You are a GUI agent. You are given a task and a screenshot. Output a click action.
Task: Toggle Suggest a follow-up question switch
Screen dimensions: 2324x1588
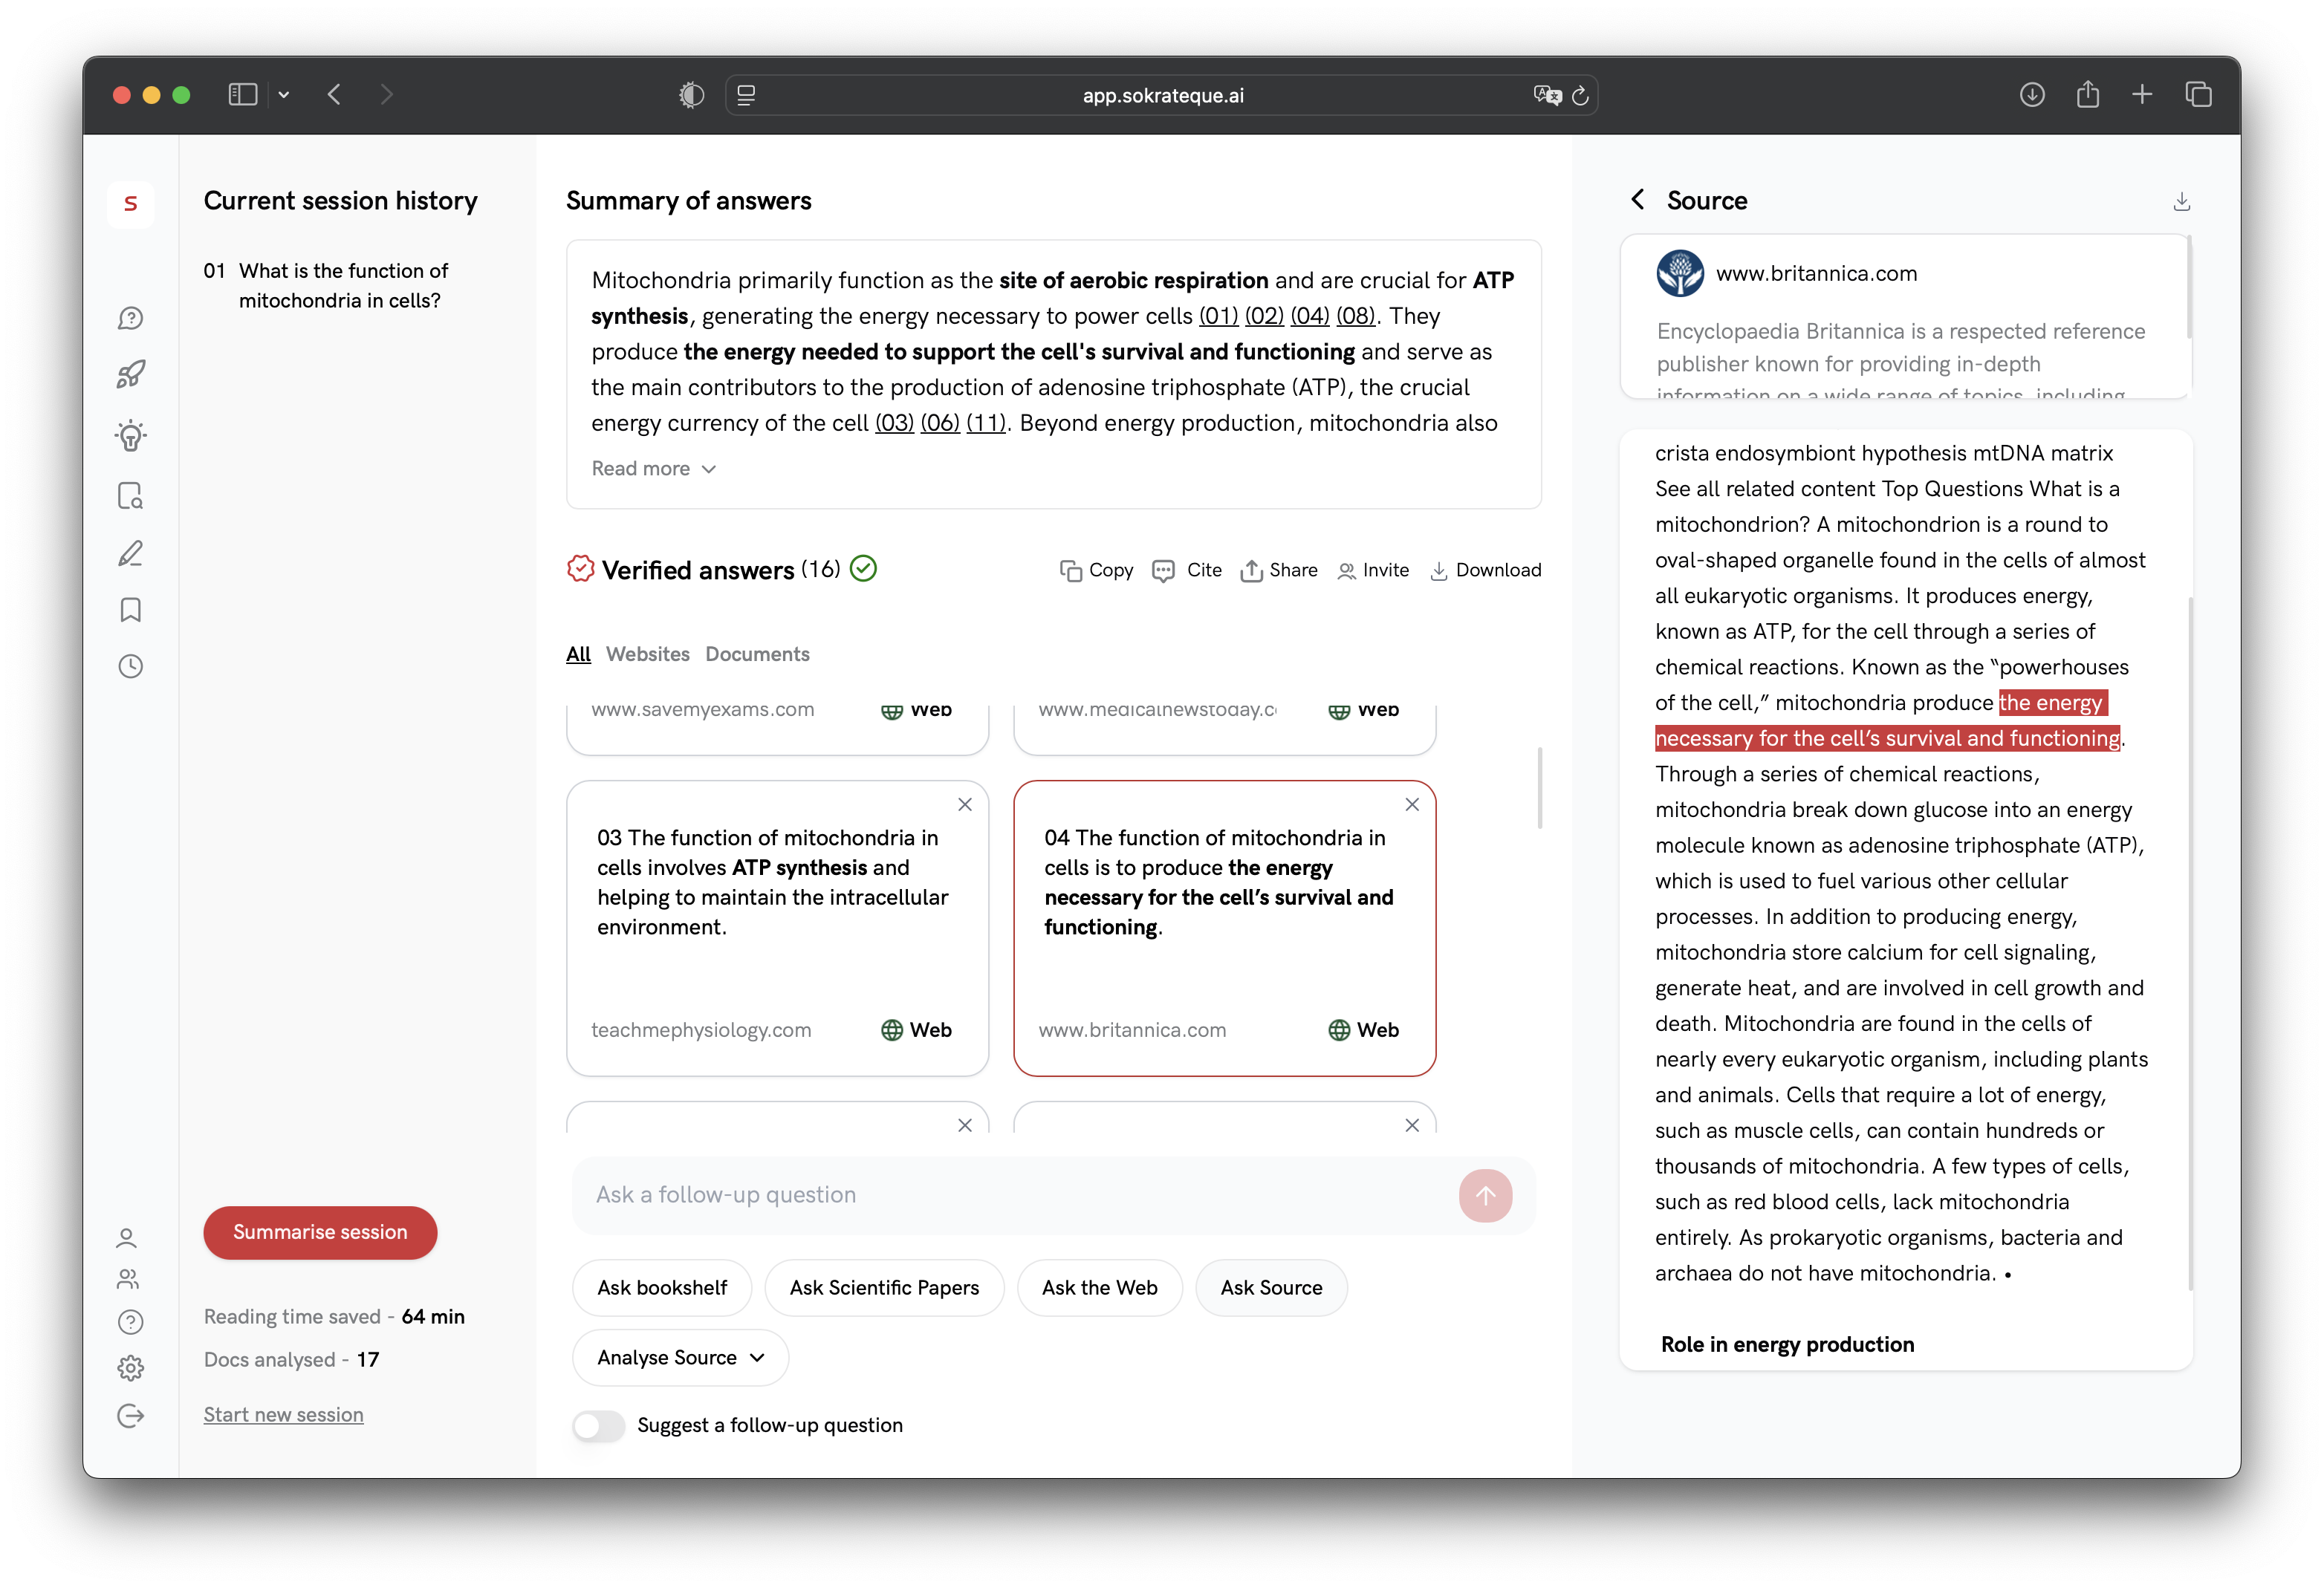pyautogui.click(x=598, y=1425)
